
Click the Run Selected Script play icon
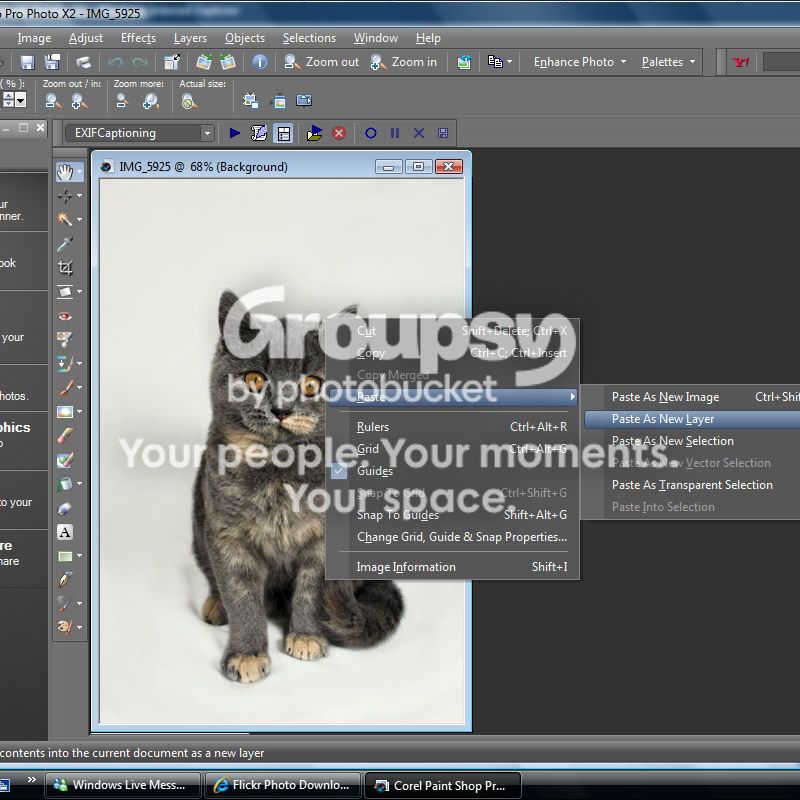coord(235,133)
